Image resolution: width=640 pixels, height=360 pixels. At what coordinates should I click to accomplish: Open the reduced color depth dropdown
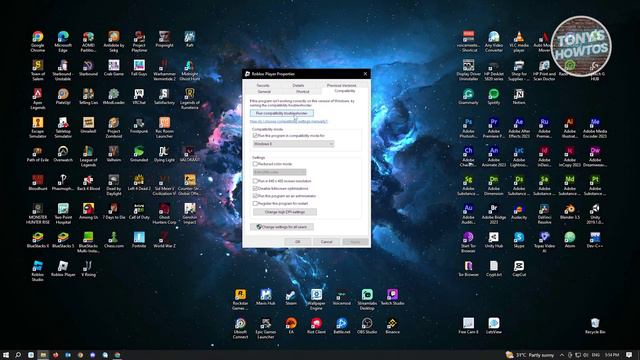coord(280,172)
